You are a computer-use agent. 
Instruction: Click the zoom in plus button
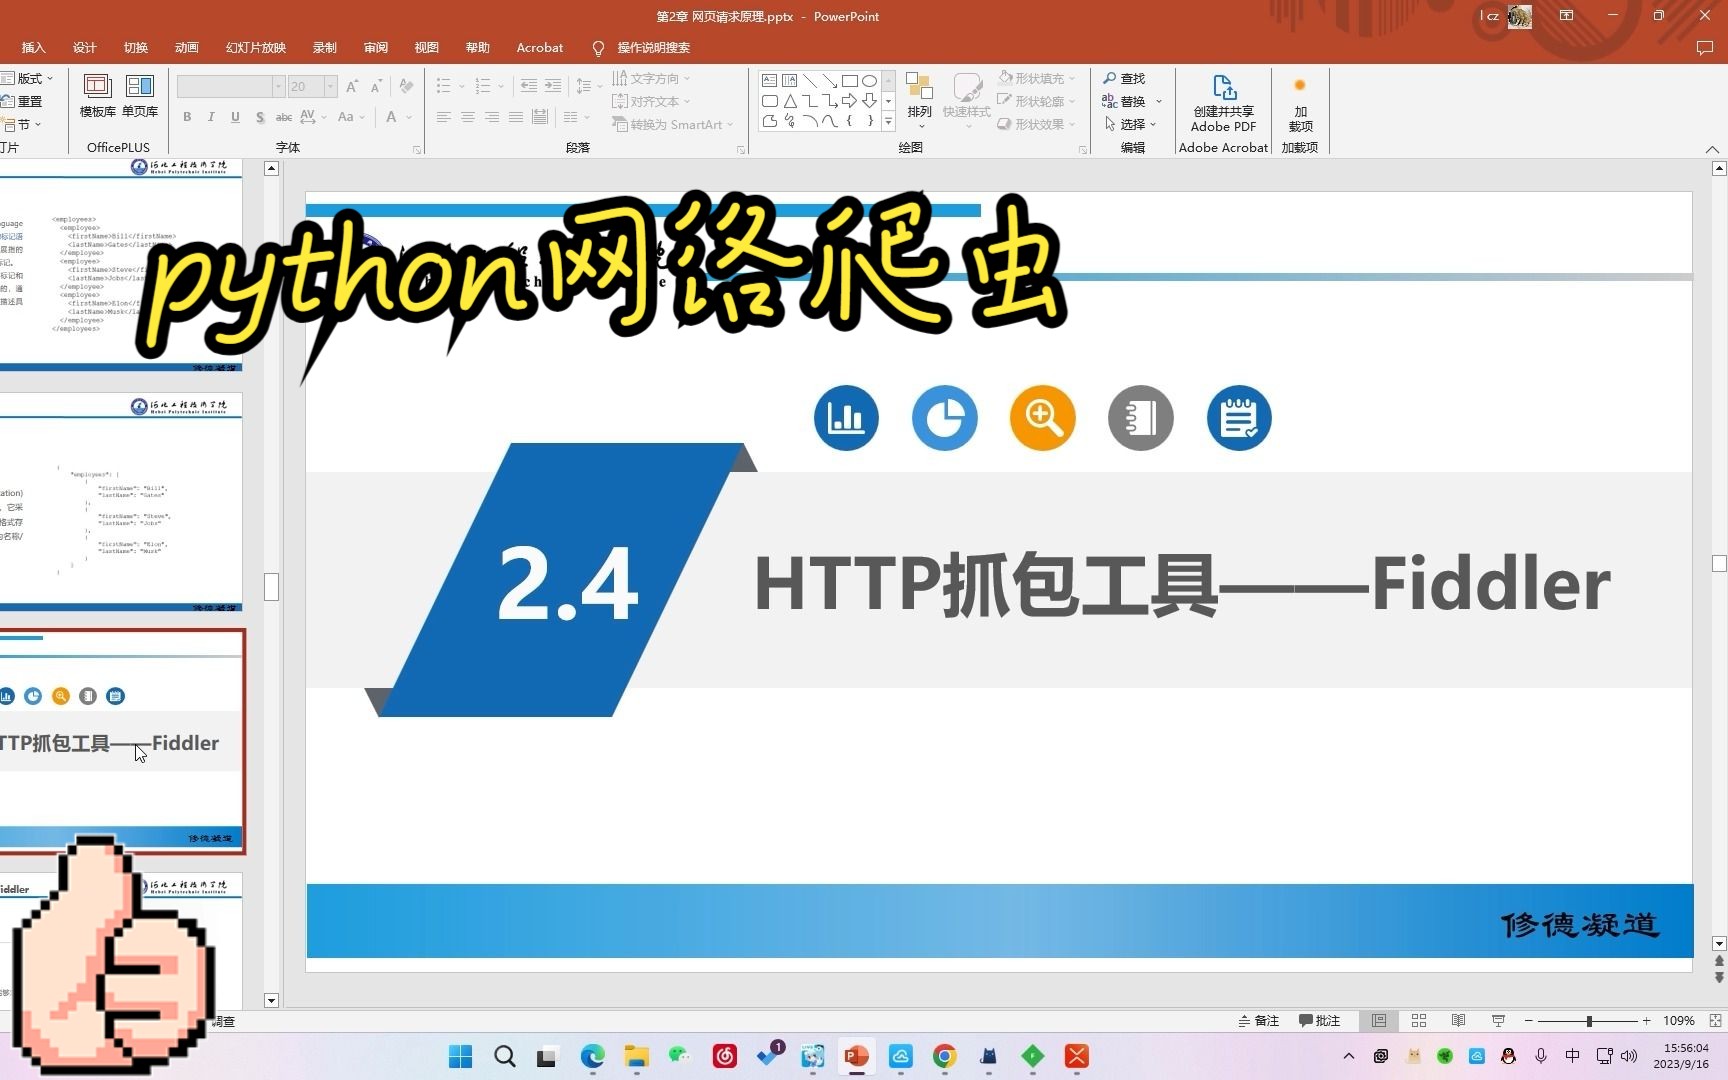1646,1021
